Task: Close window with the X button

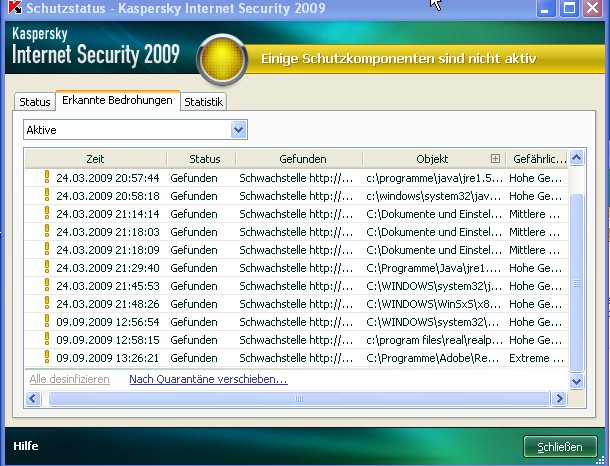Action: click(x=592, y=8)
